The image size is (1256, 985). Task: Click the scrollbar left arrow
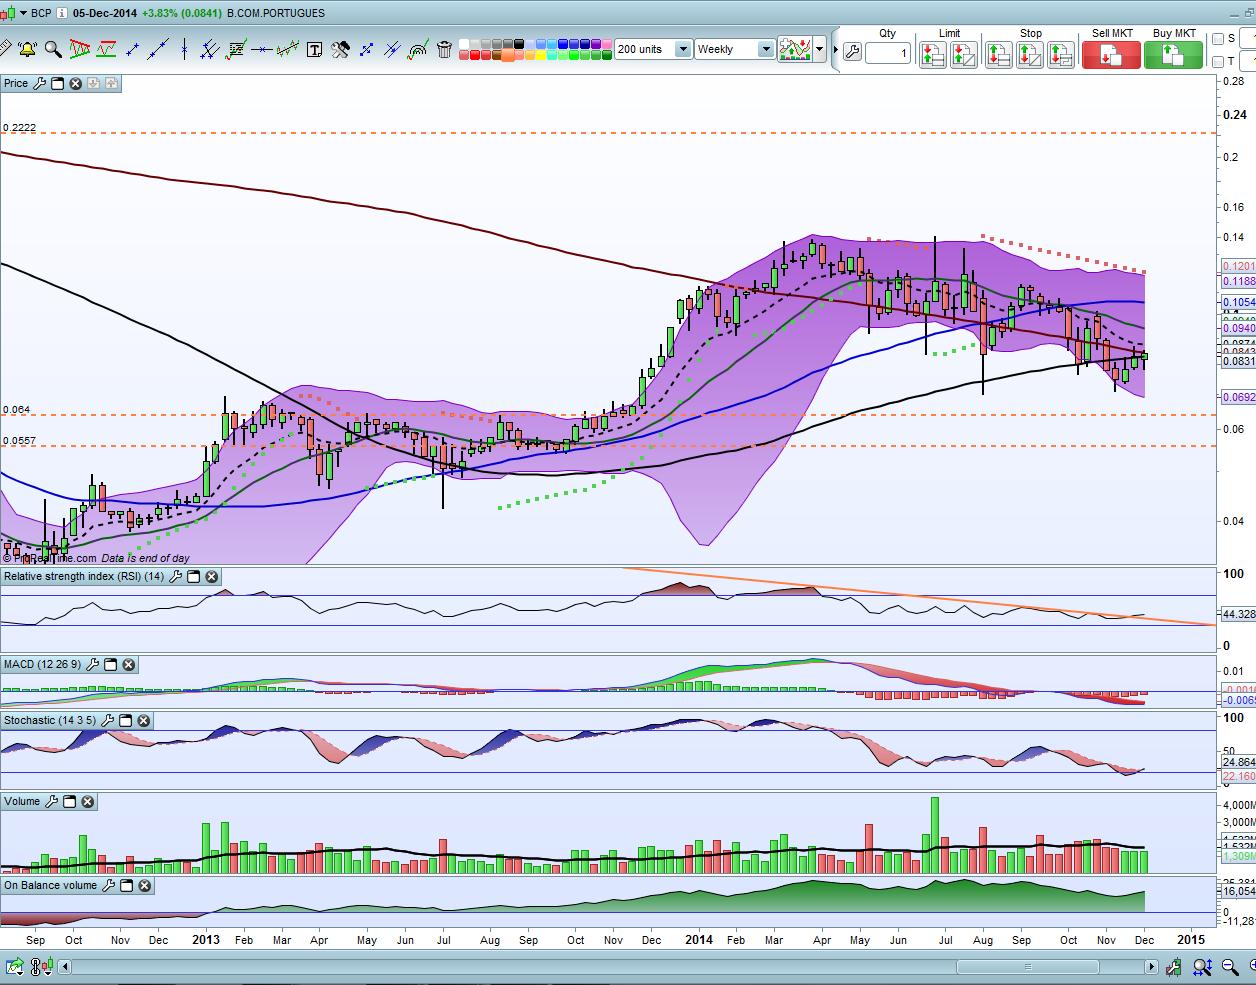(64, 967)
